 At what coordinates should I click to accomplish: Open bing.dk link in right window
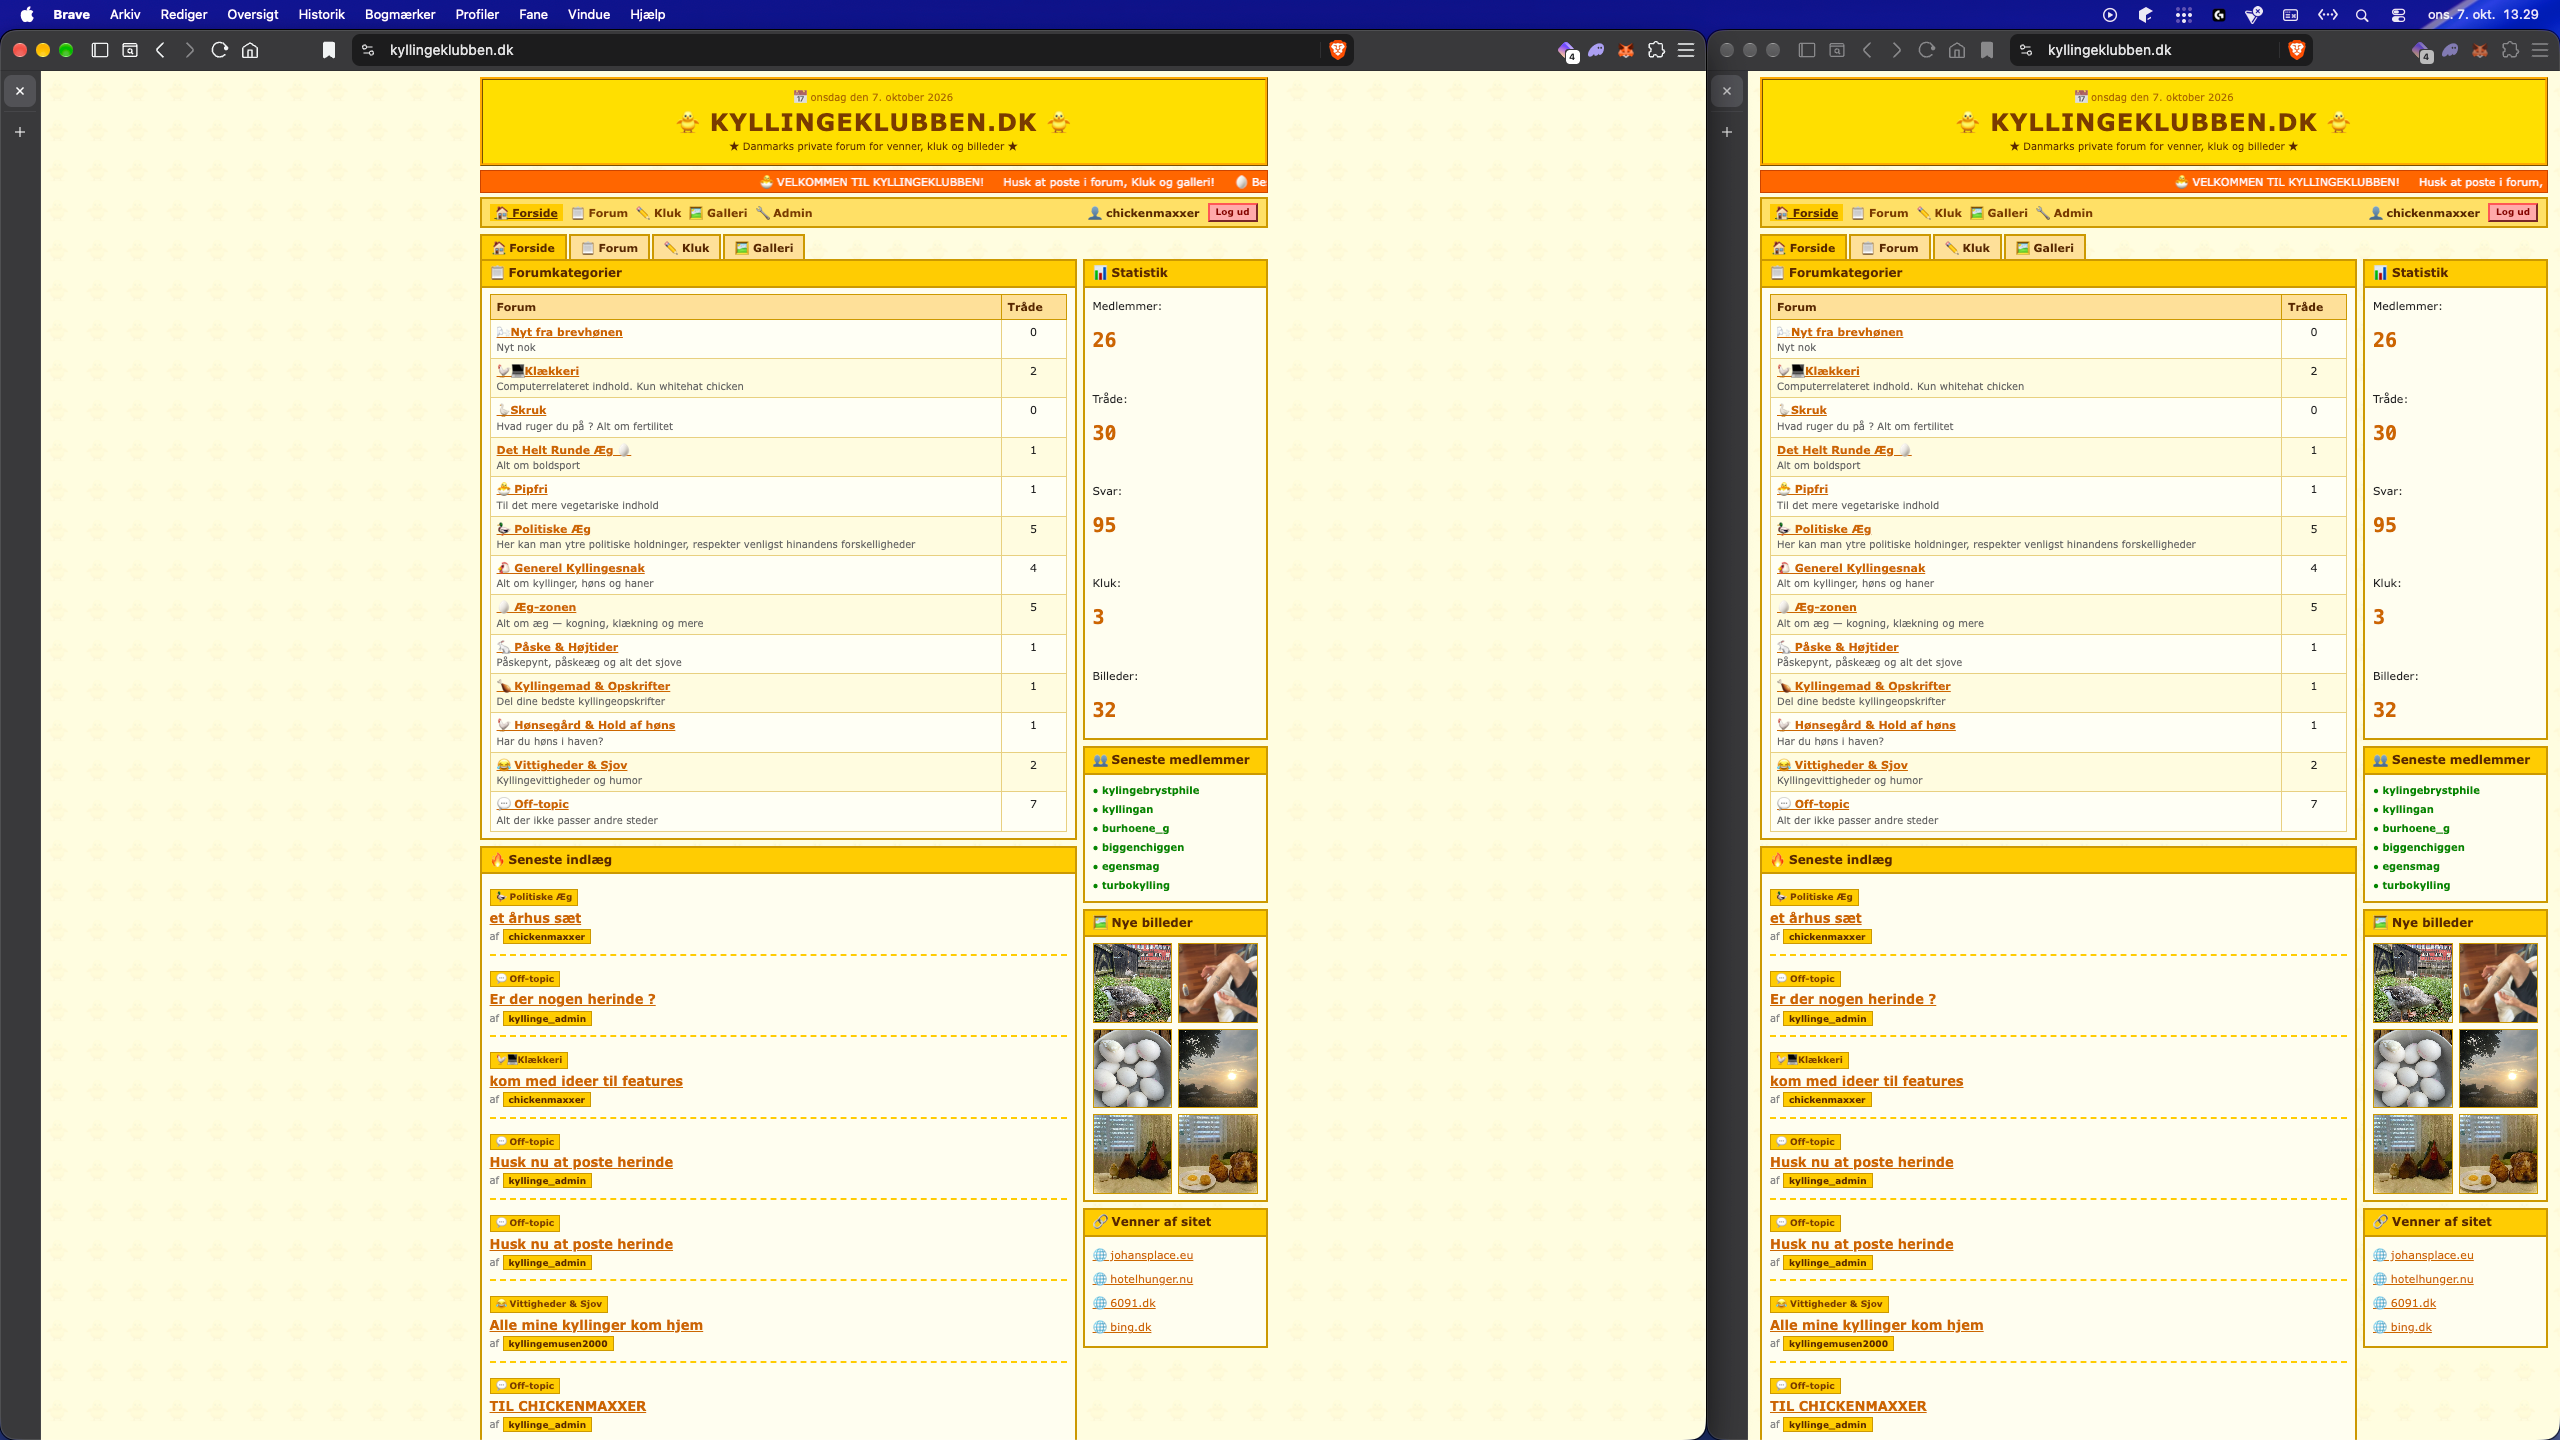2402,1327
